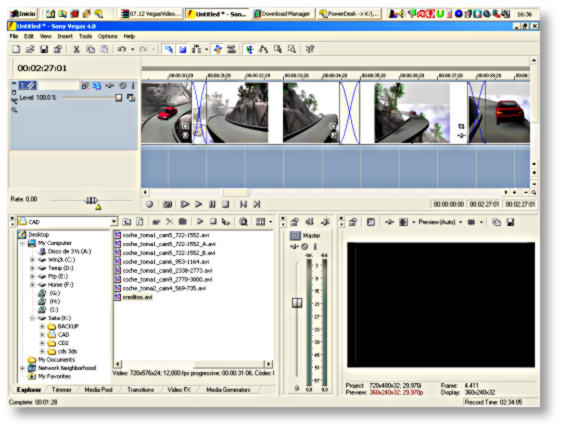Toggle Lock Envelopes to Events button
This screenshot has height=430, width=563.
(218, 49)
